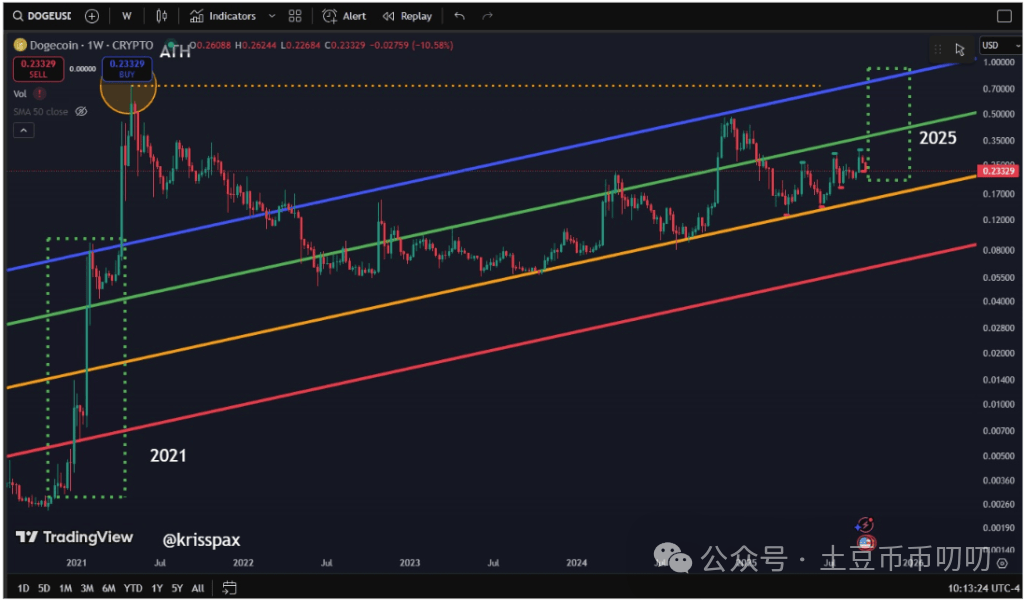This screenshot has width=1024, height=600.
Task: Select the ATH text label on chart
Action: [x=175, y=52]
